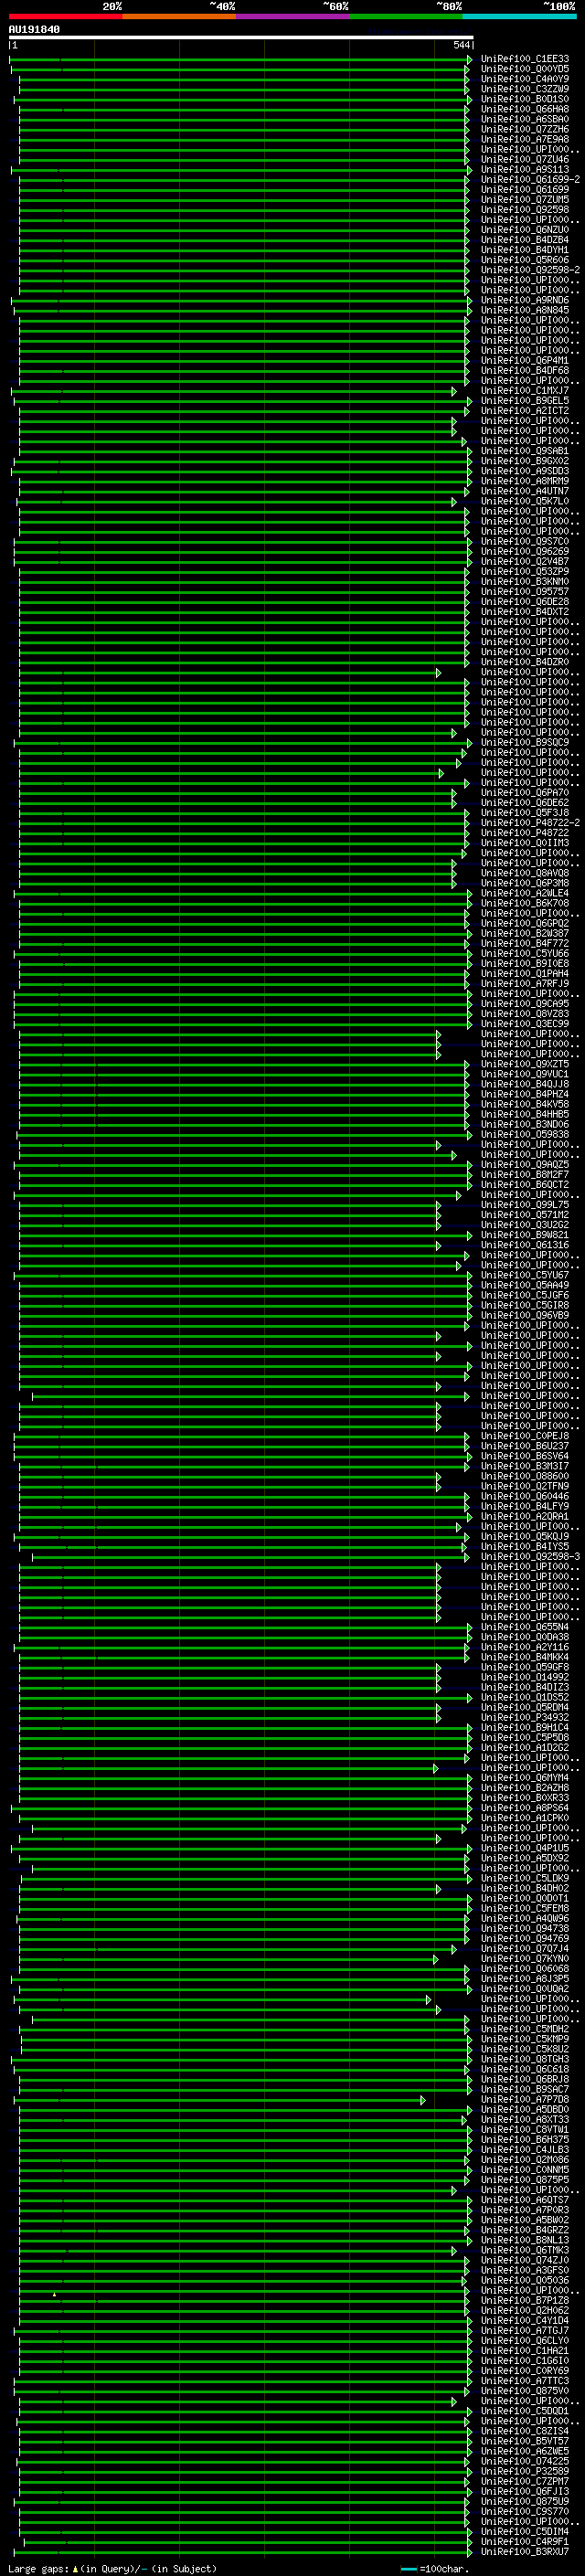
Task: Select the UniRef100_B9GEL5 label
Action: [x=524, y=401]
